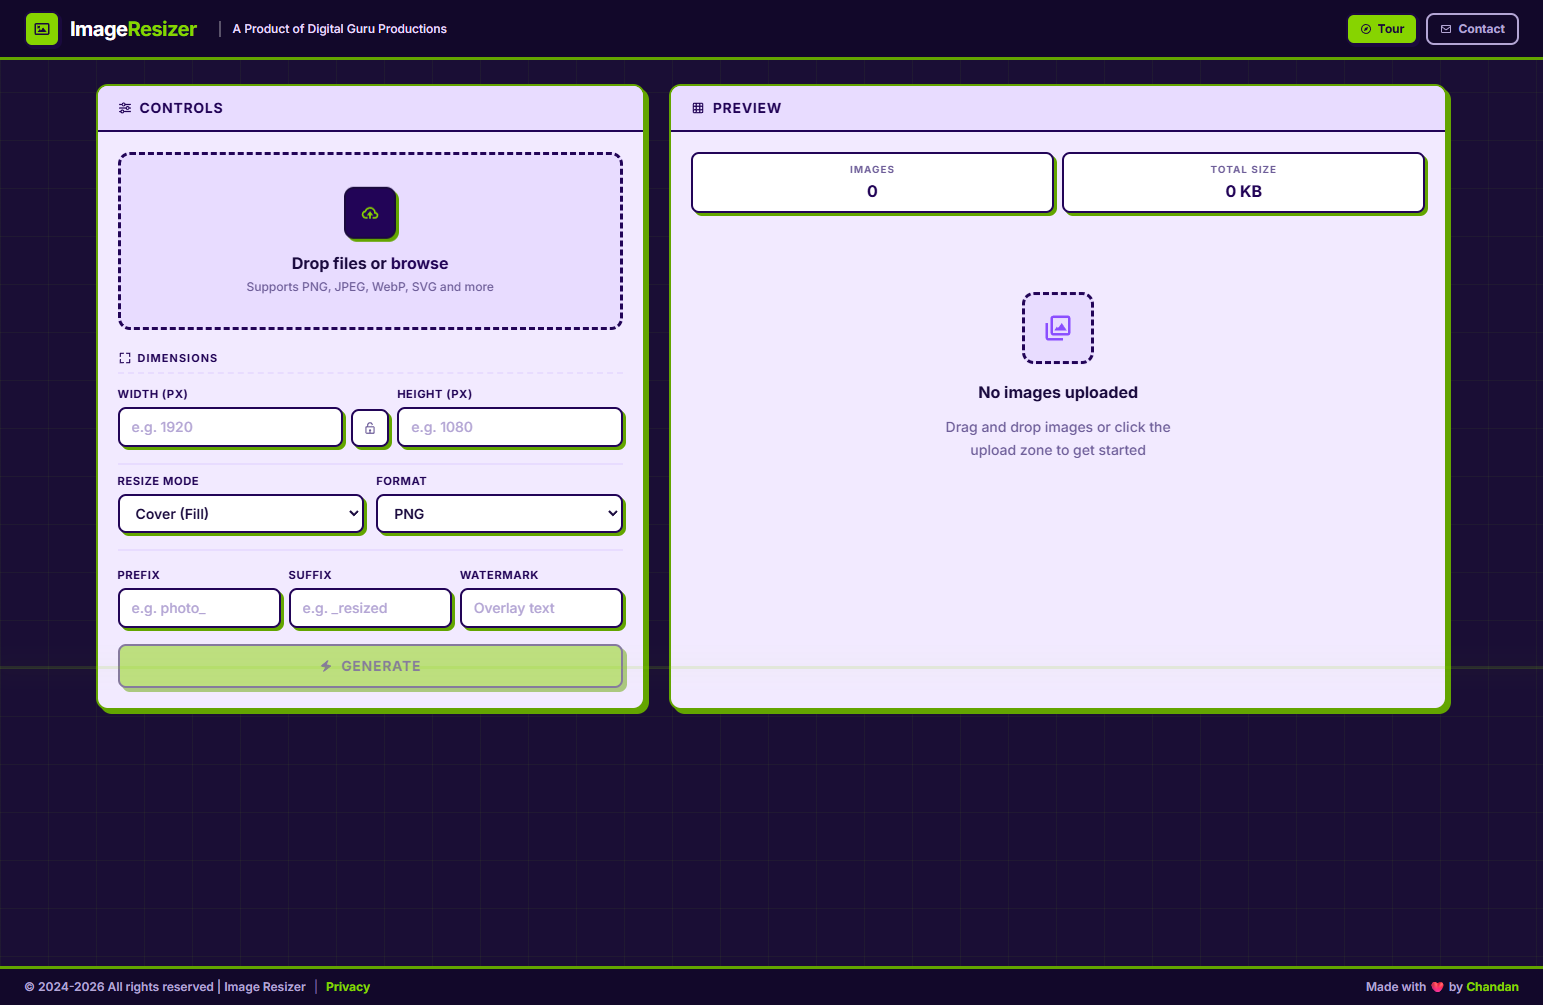Click the ImageResizer brand name
The height and width of the screenshot is (1005, 1543).
[x=133, y=29]
